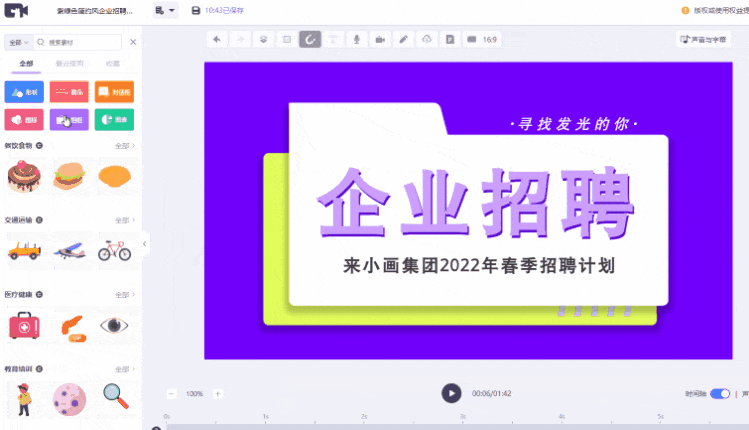Open the orange 对话框 speech bubble category
The image size is (749, 430).
click(x=114, y=92)
